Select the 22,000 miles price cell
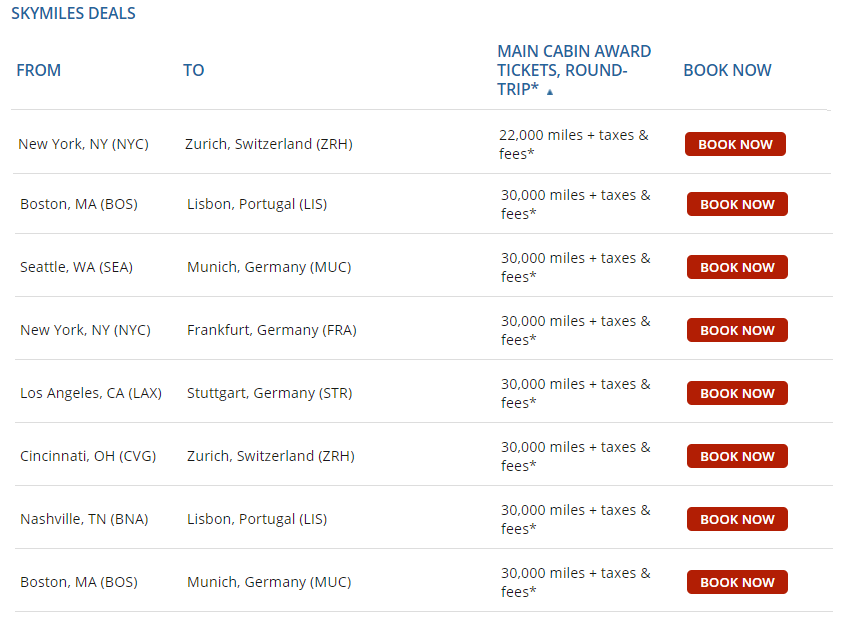Image resolution: width=846 pixels, height=619 pixels. coord(573,144)
